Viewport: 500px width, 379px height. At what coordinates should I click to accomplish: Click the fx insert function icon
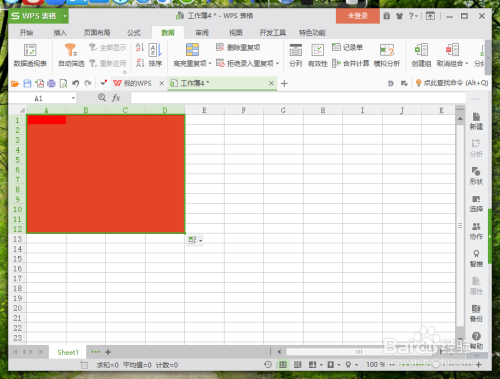[x=116, y=98]
